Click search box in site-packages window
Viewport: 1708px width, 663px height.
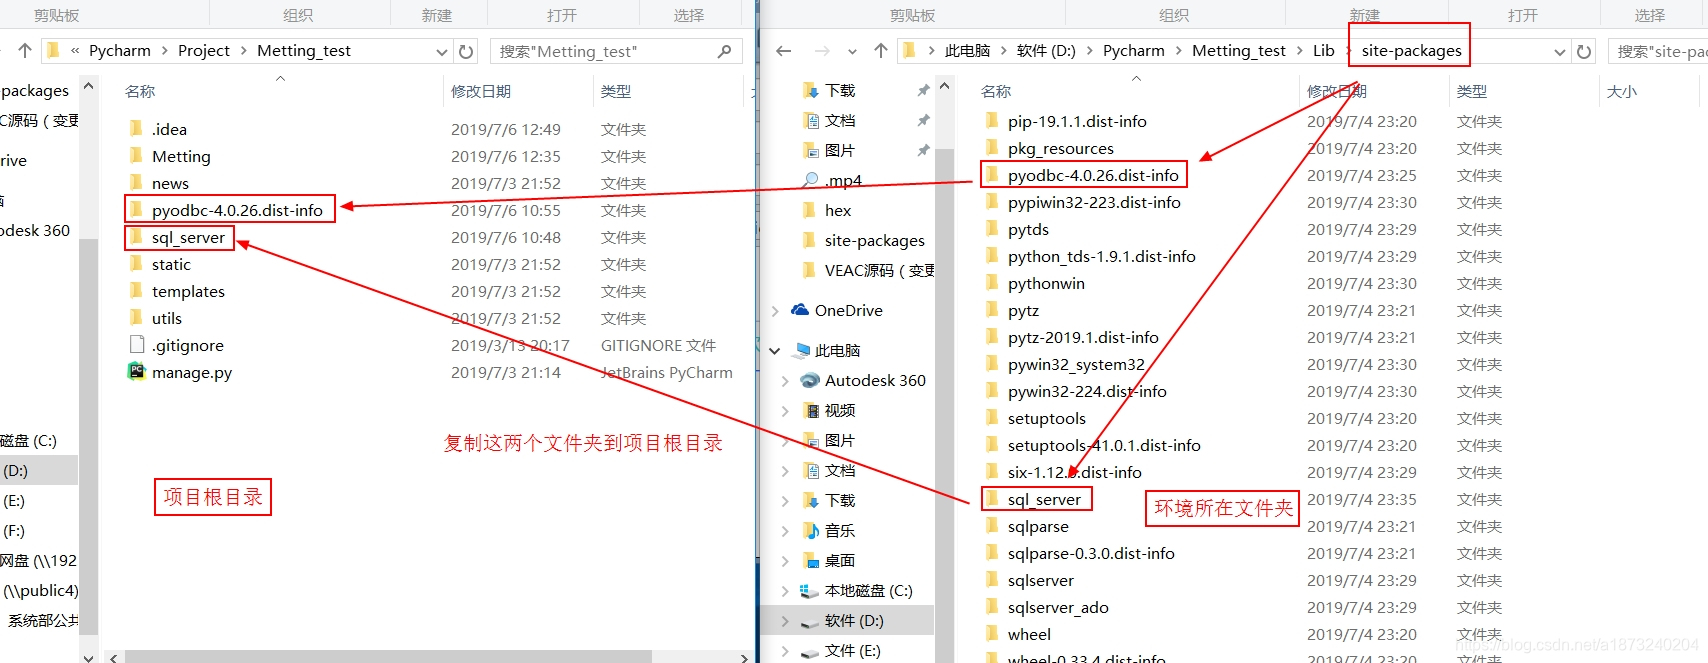(1657, 51)
